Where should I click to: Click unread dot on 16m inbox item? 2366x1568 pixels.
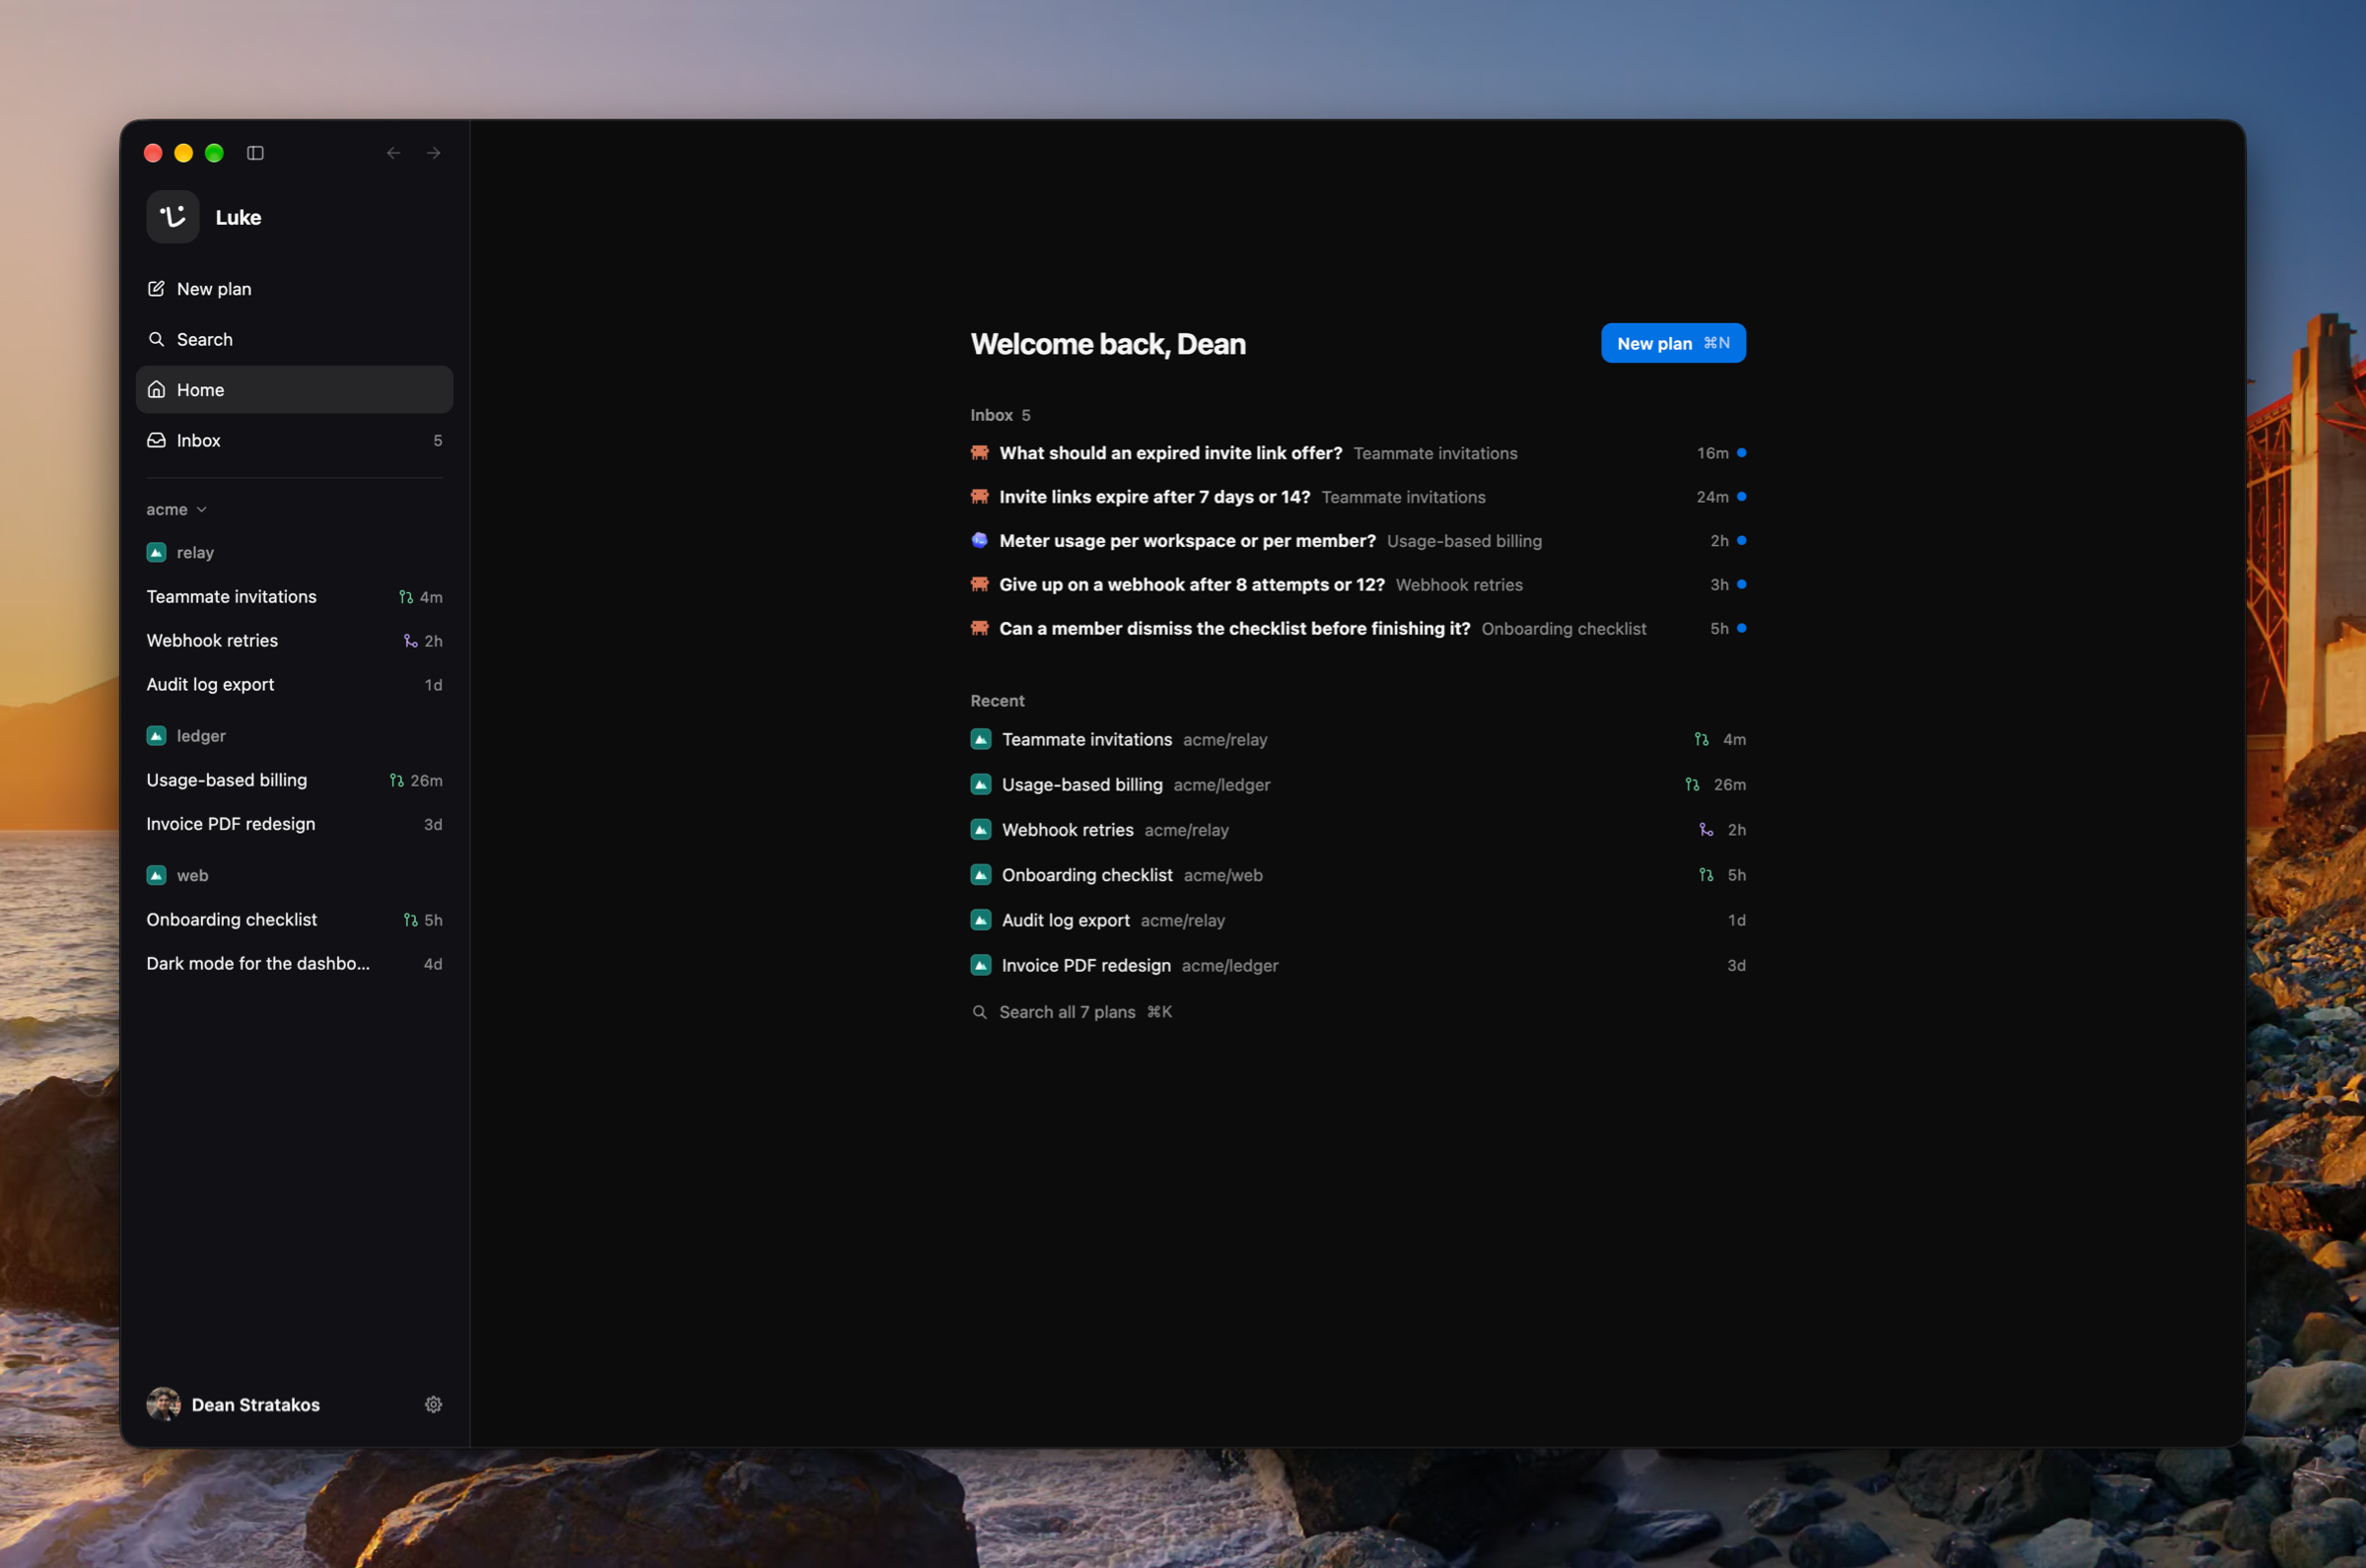(x=1741, y=453)
